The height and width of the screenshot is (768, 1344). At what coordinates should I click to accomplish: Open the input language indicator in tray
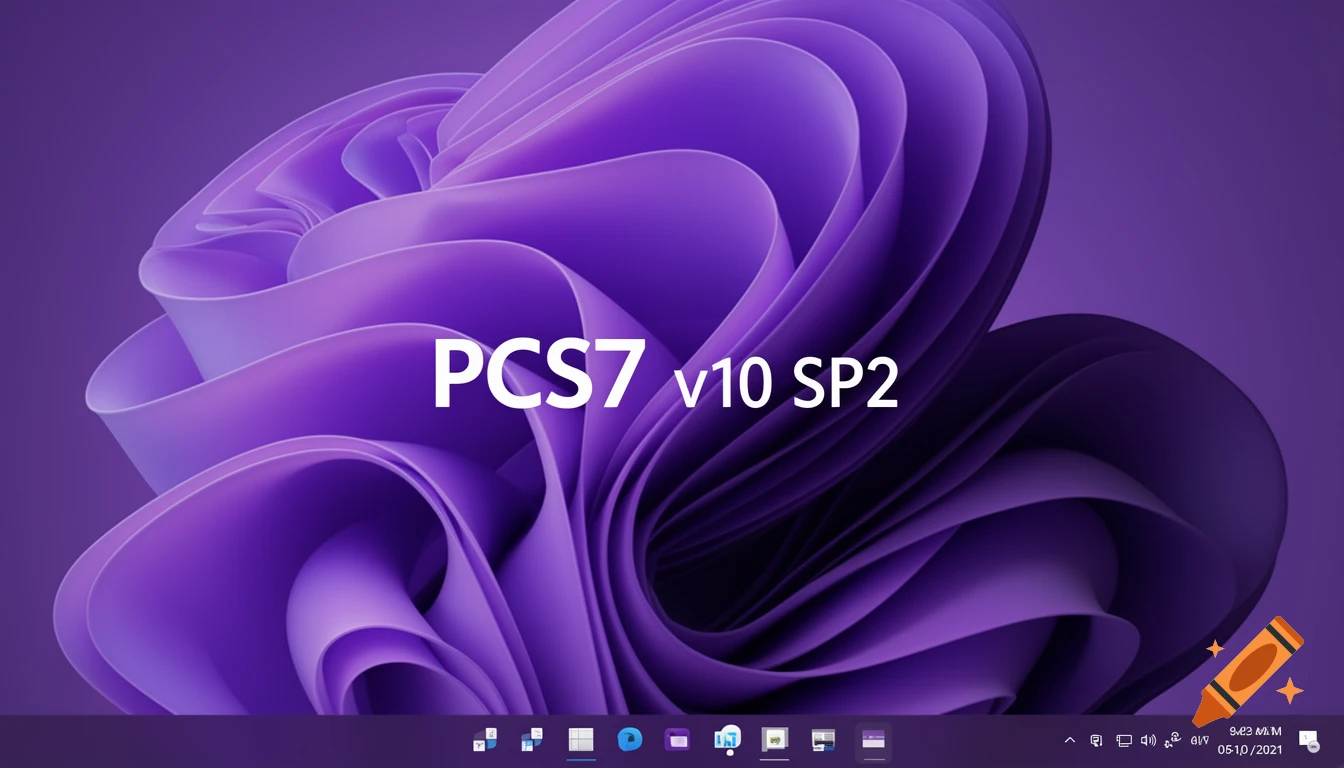1200,741
